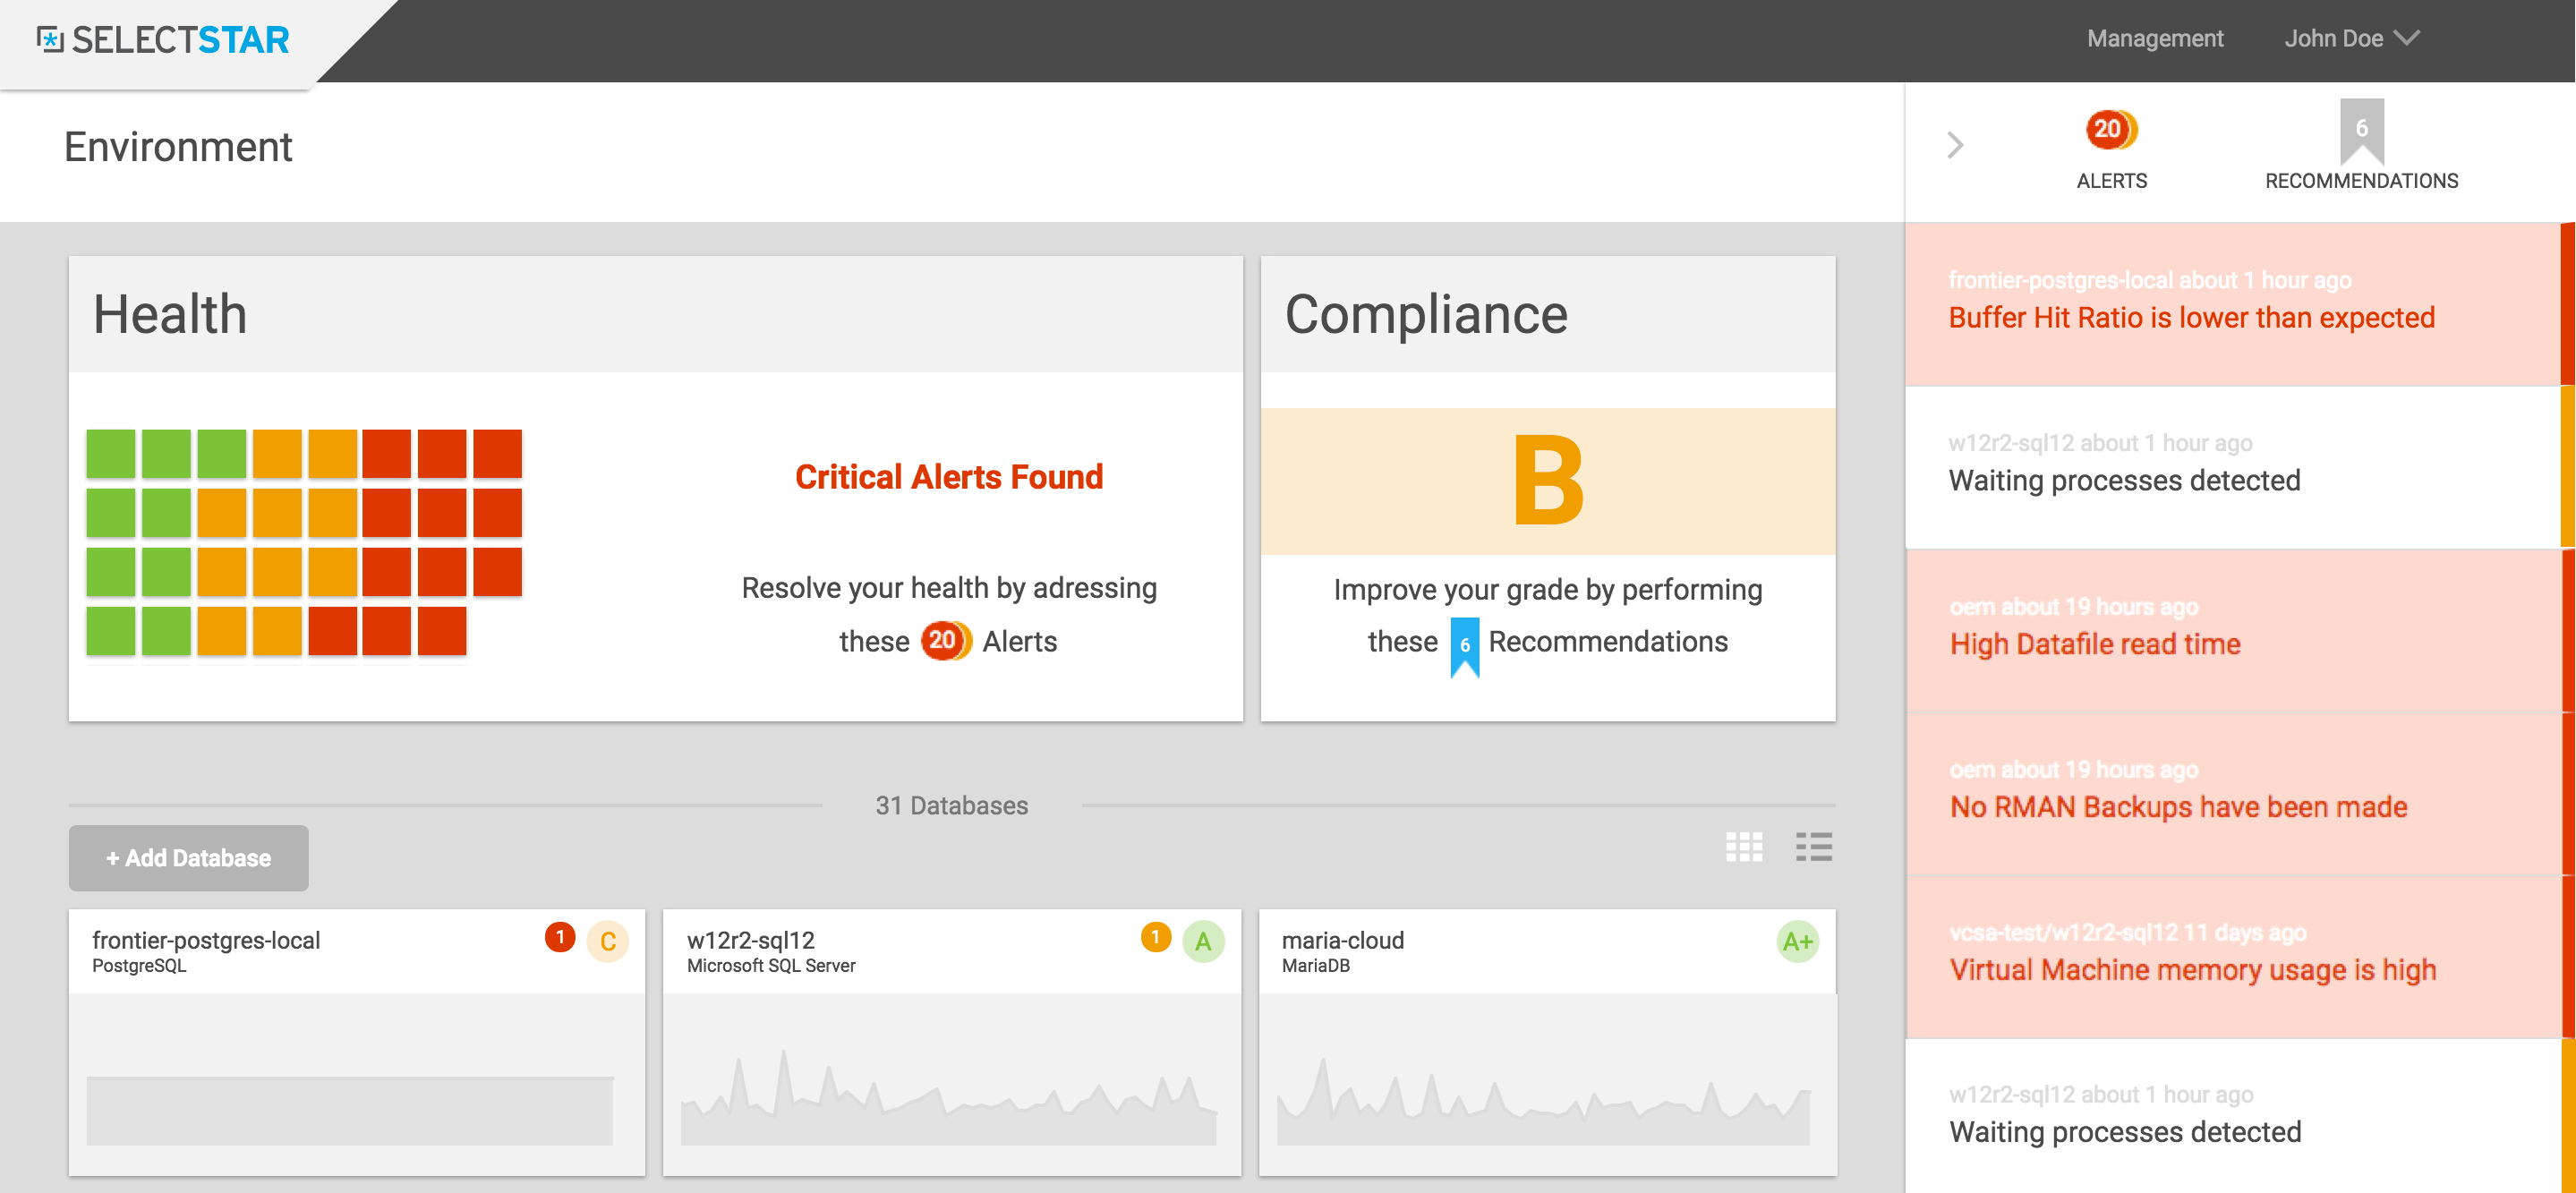
Task: Open Buffer Hit Ratio is lower alert
Action: [2191, 318]
